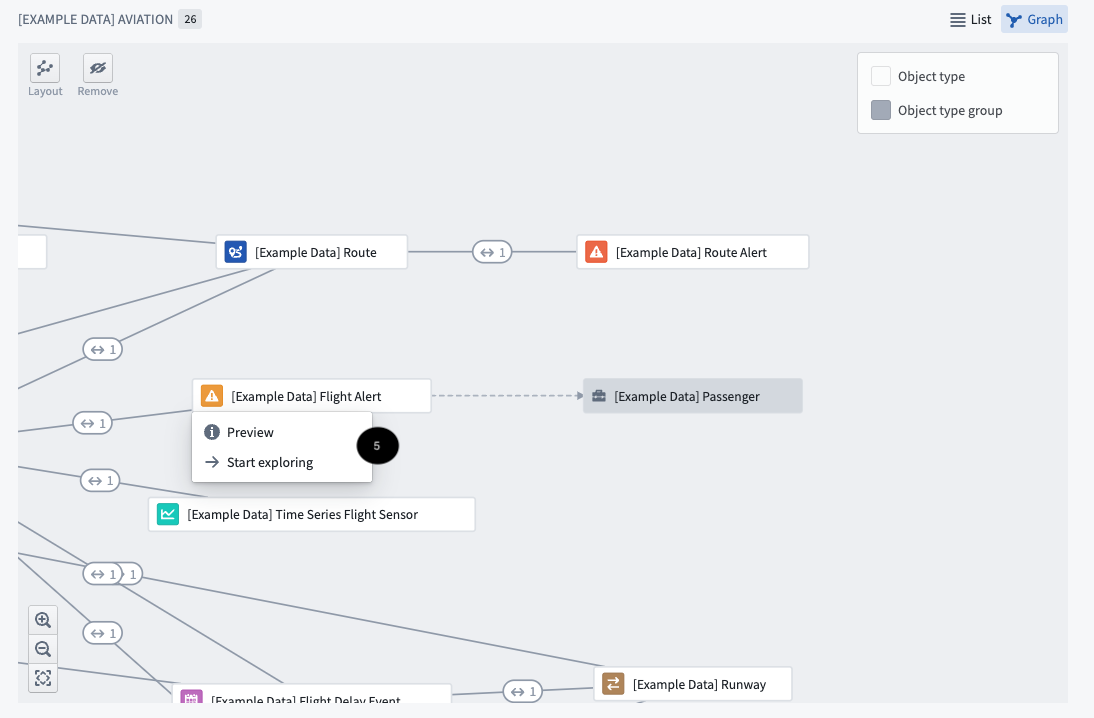This screenshot has height=718, width=1094.
Task: Click the Runway swap-arrows icon
Action: click(613, 684)
